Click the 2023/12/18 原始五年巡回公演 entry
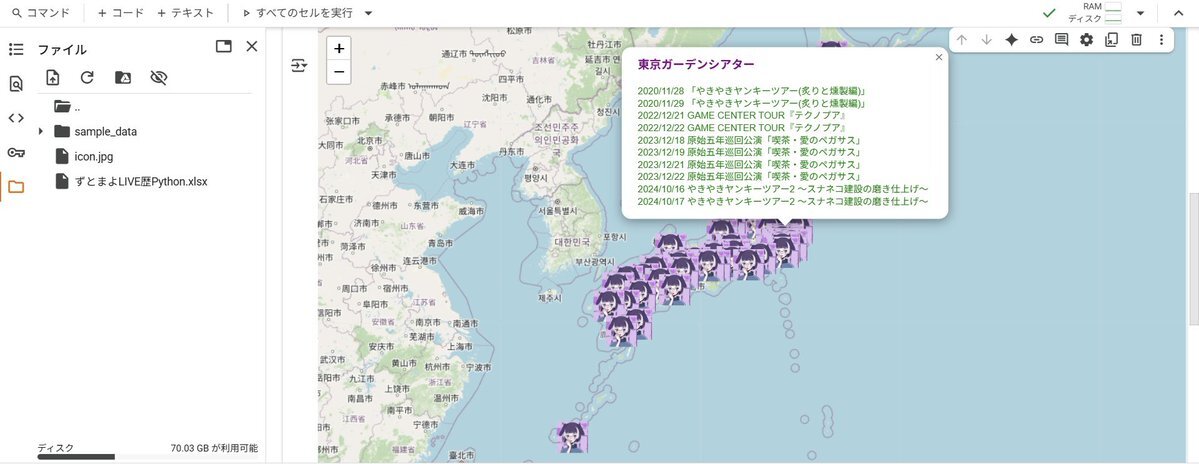The height and width of the screenshot is (464, 1199). coord(750,140)
